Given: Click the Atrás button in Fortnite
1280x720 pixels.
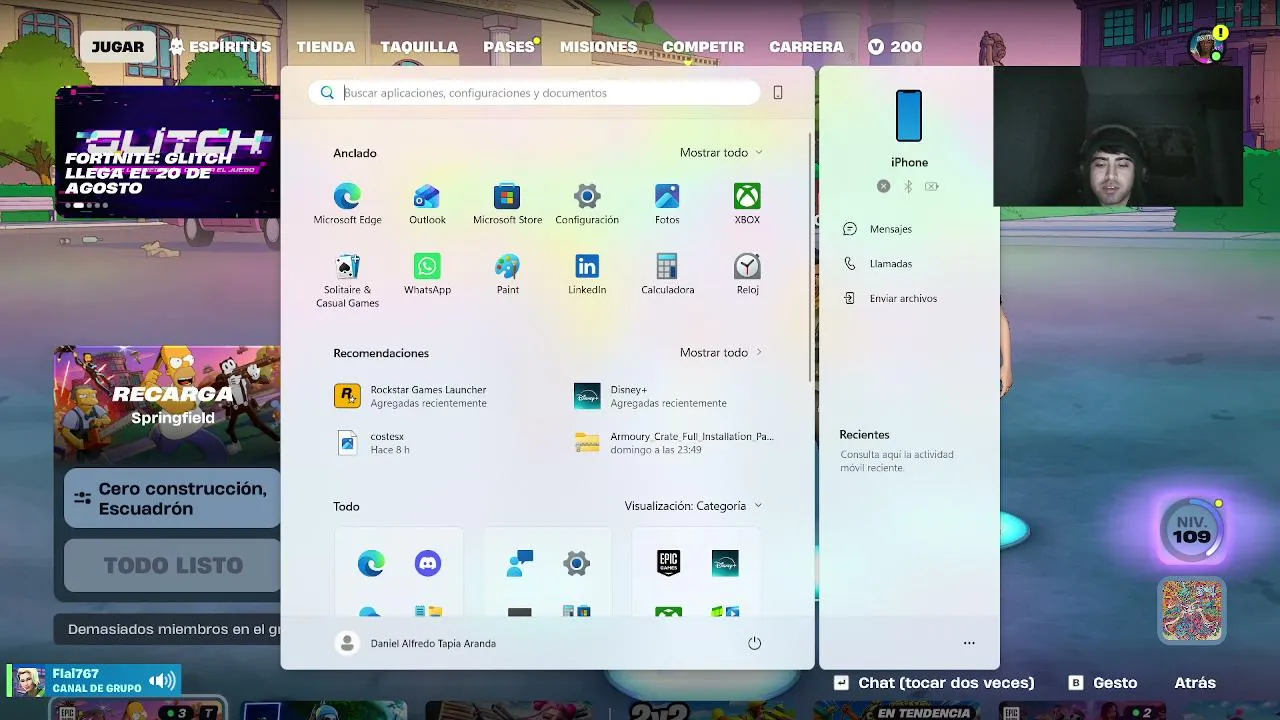Looking at the screenshot, I should (1195, 683).
